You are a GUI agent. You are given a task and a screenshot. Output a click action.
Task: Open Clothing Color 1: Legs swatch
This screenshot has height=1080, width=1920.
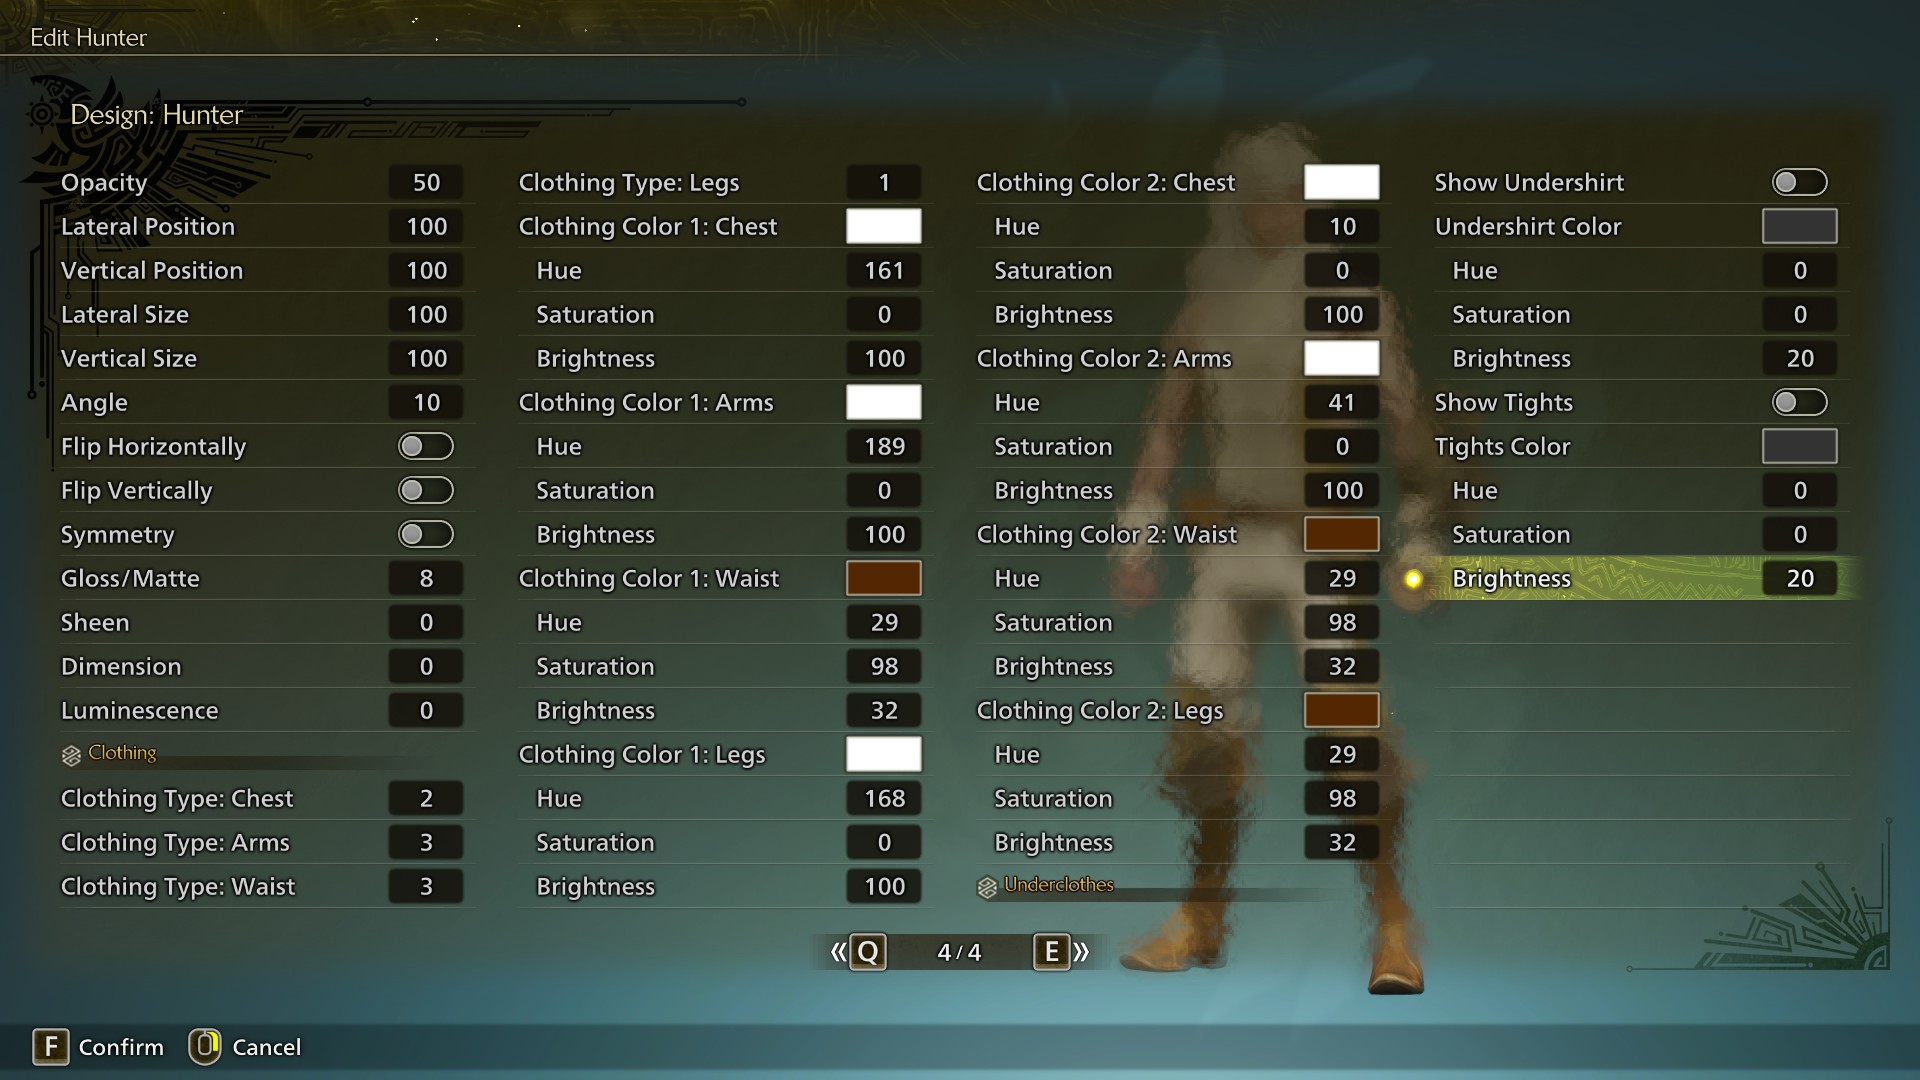click(x=884, y=754)
